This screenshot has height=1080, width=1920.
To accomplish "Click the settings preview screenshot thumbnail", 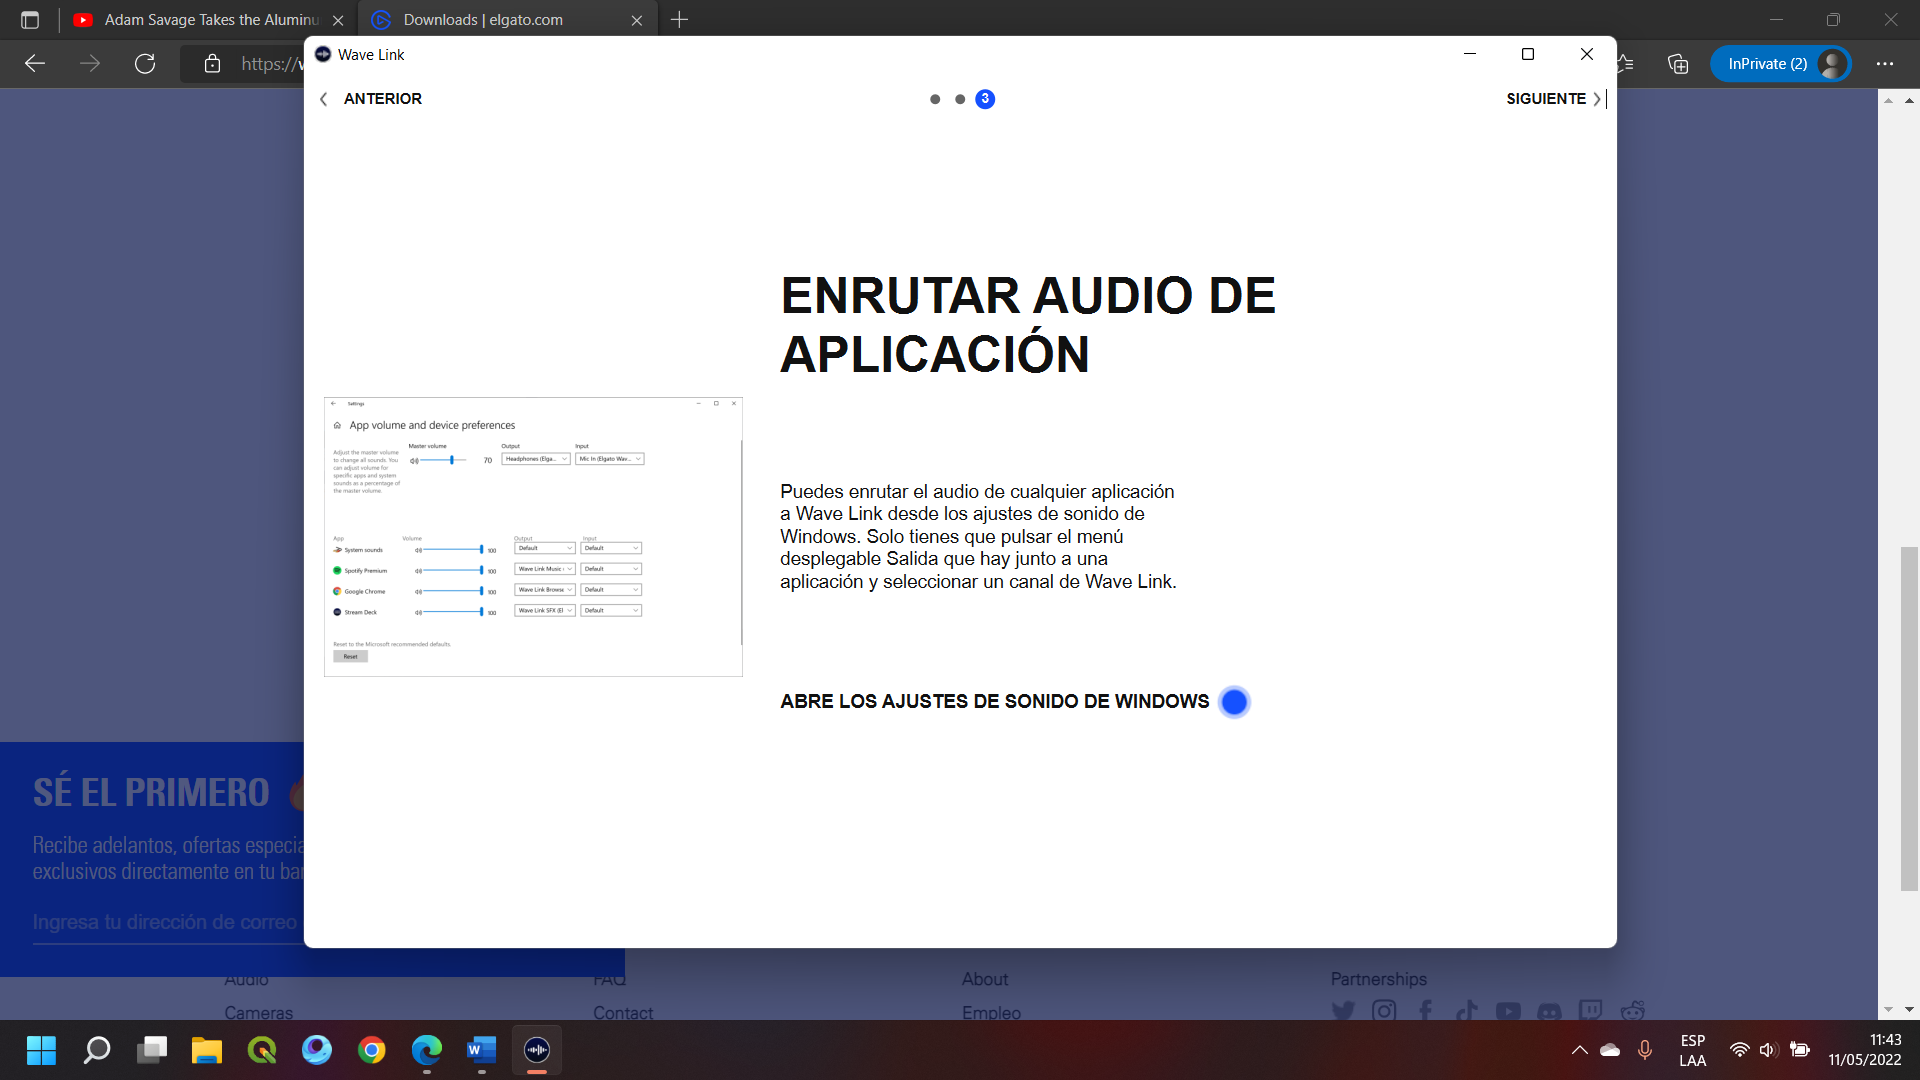I will tap(533, 537).
